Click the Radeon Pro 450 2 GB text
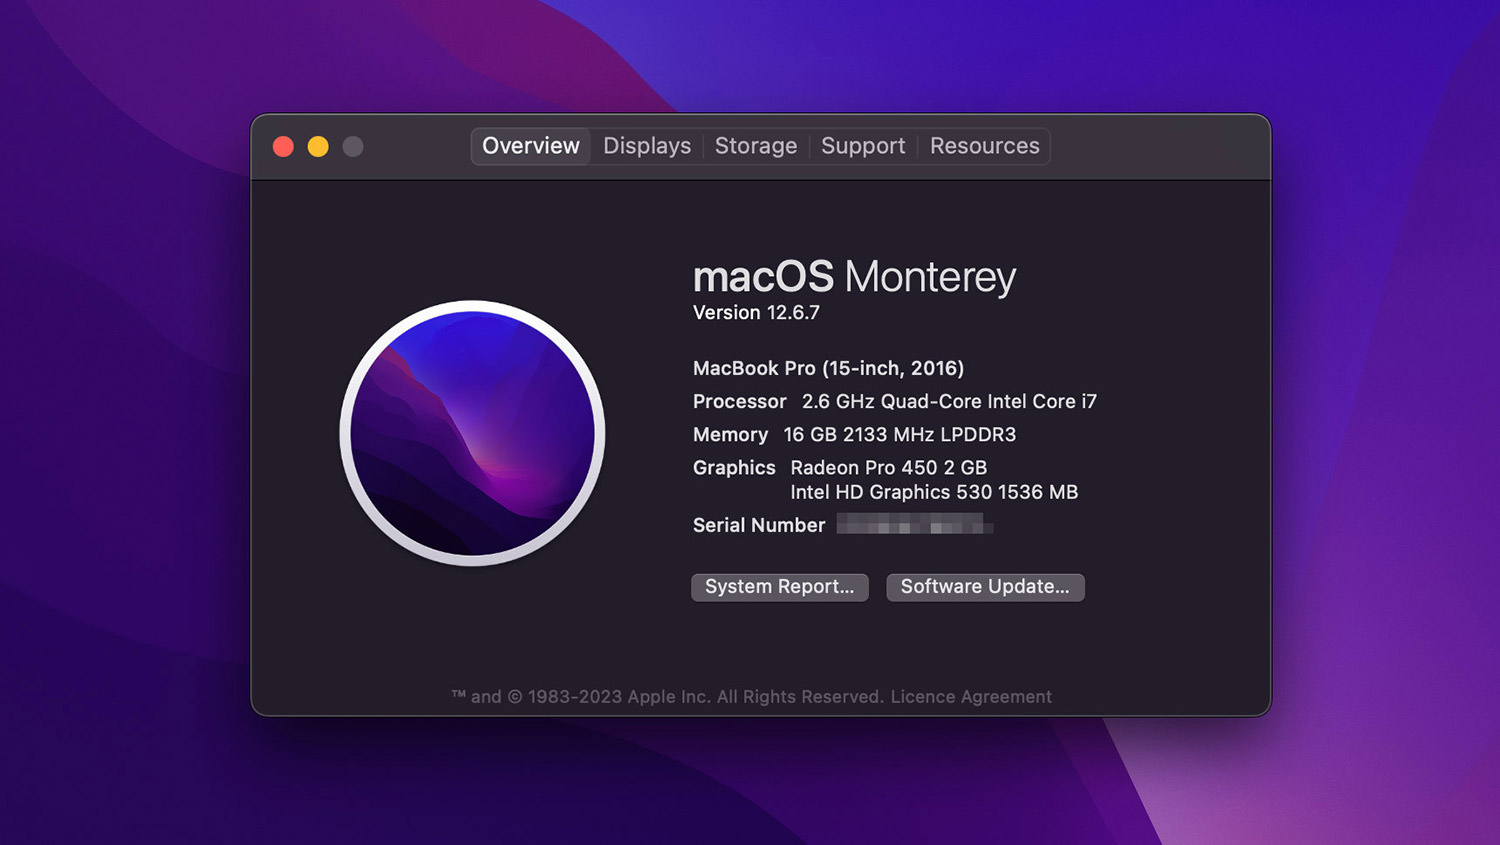This screenshot has width=1500, height=845. point(889,467)
